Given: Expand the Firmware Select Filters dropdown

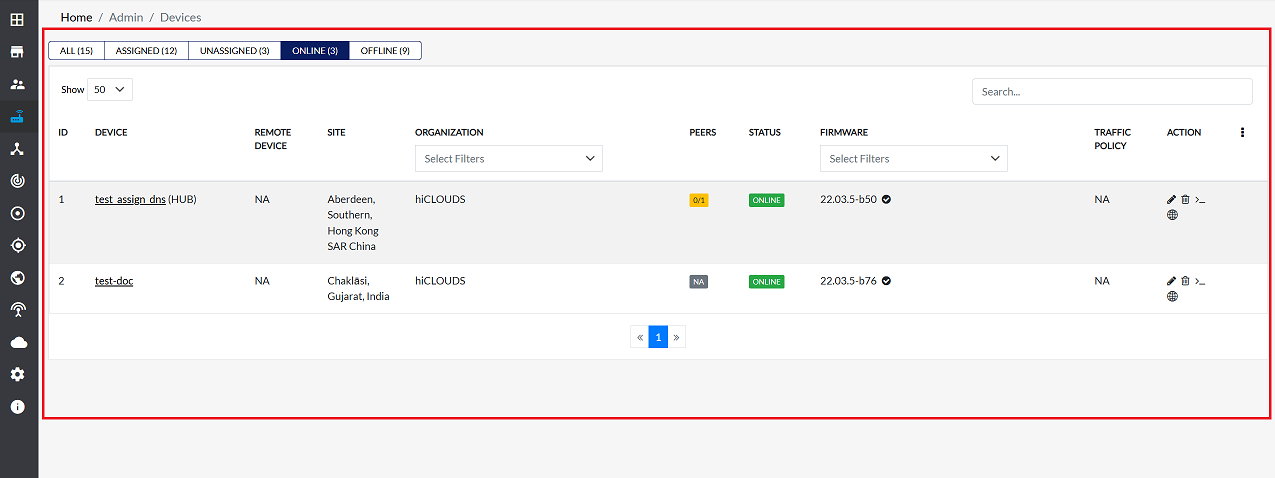Looking at the screenshot, I should coord(914,158).
